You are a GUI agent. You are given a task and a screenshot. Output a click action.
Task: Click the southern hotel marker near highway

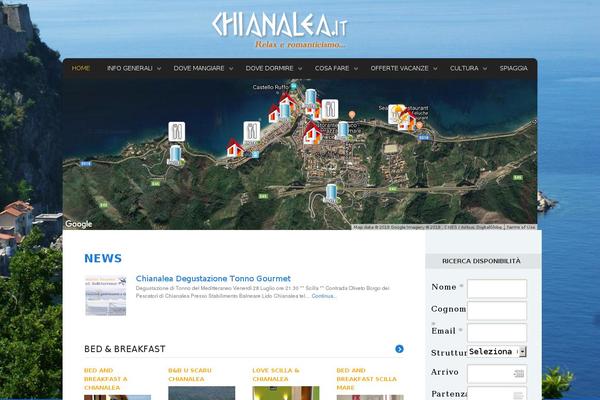[x=331, y=193]
